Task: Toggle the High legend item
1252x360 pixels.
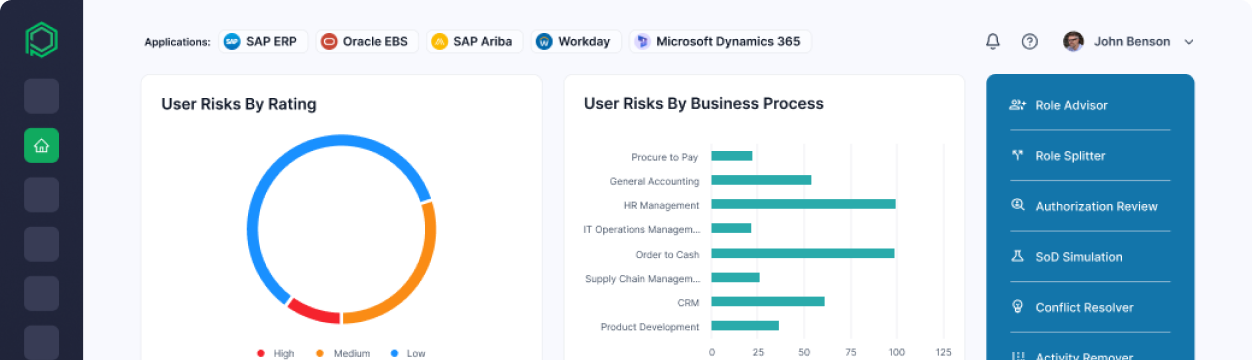Action: click(276, 353)
